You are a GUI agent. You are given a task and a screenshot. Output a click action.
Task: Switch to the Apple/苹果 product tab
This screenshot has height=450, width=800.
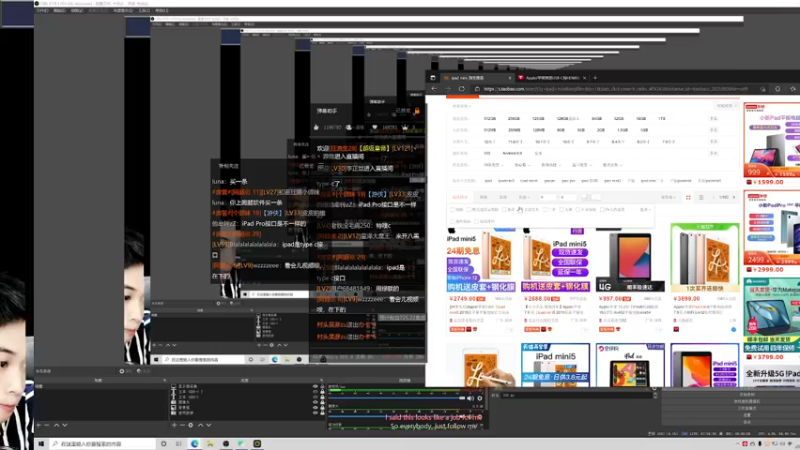551,78
